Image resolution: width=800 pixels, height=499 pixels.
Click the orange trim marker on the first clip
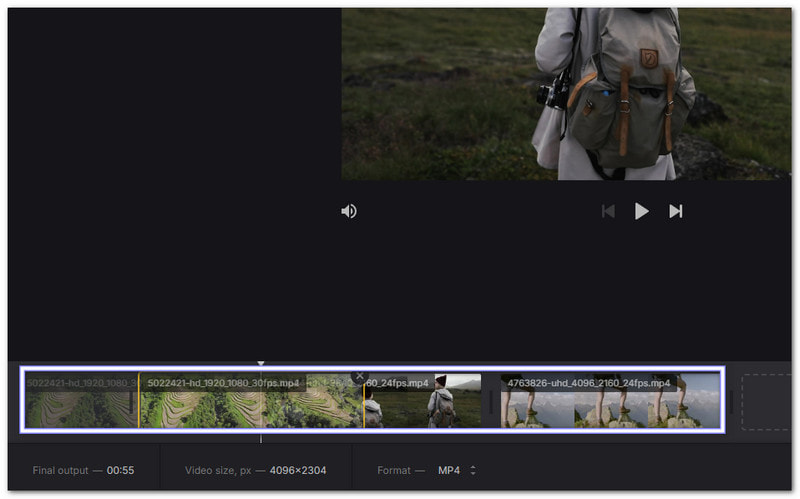138,402
